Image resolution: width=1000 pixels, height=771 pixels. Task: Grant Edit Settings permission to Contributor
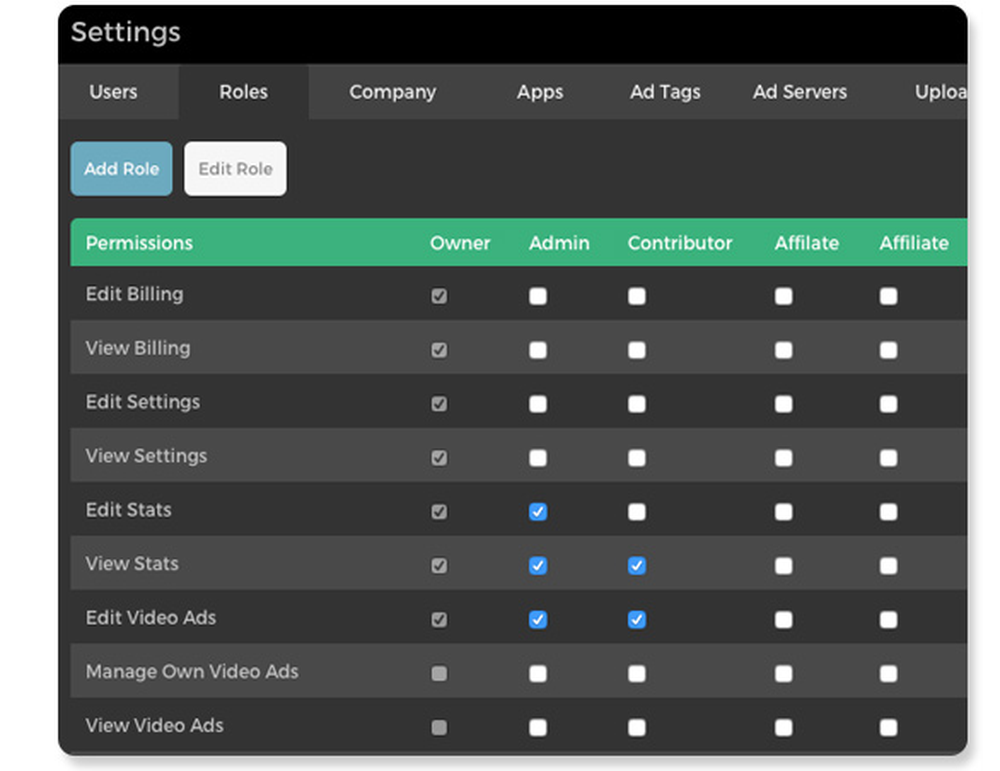pyautogui.click(x=637, y=404)
